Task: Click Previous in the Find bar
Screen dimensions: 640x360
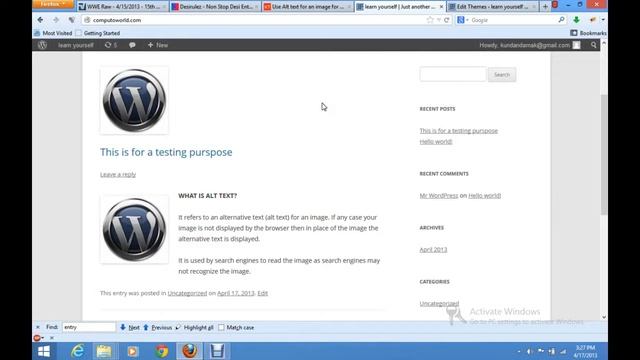Action: point(158,327)
